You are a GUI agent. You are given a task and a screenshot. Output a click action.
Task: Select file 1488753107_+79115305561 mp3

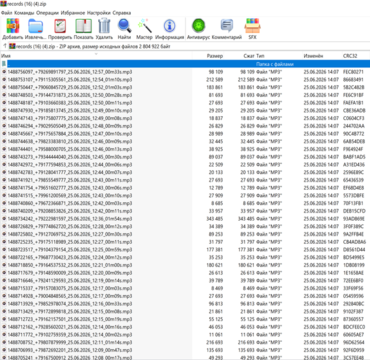[70, 79]
